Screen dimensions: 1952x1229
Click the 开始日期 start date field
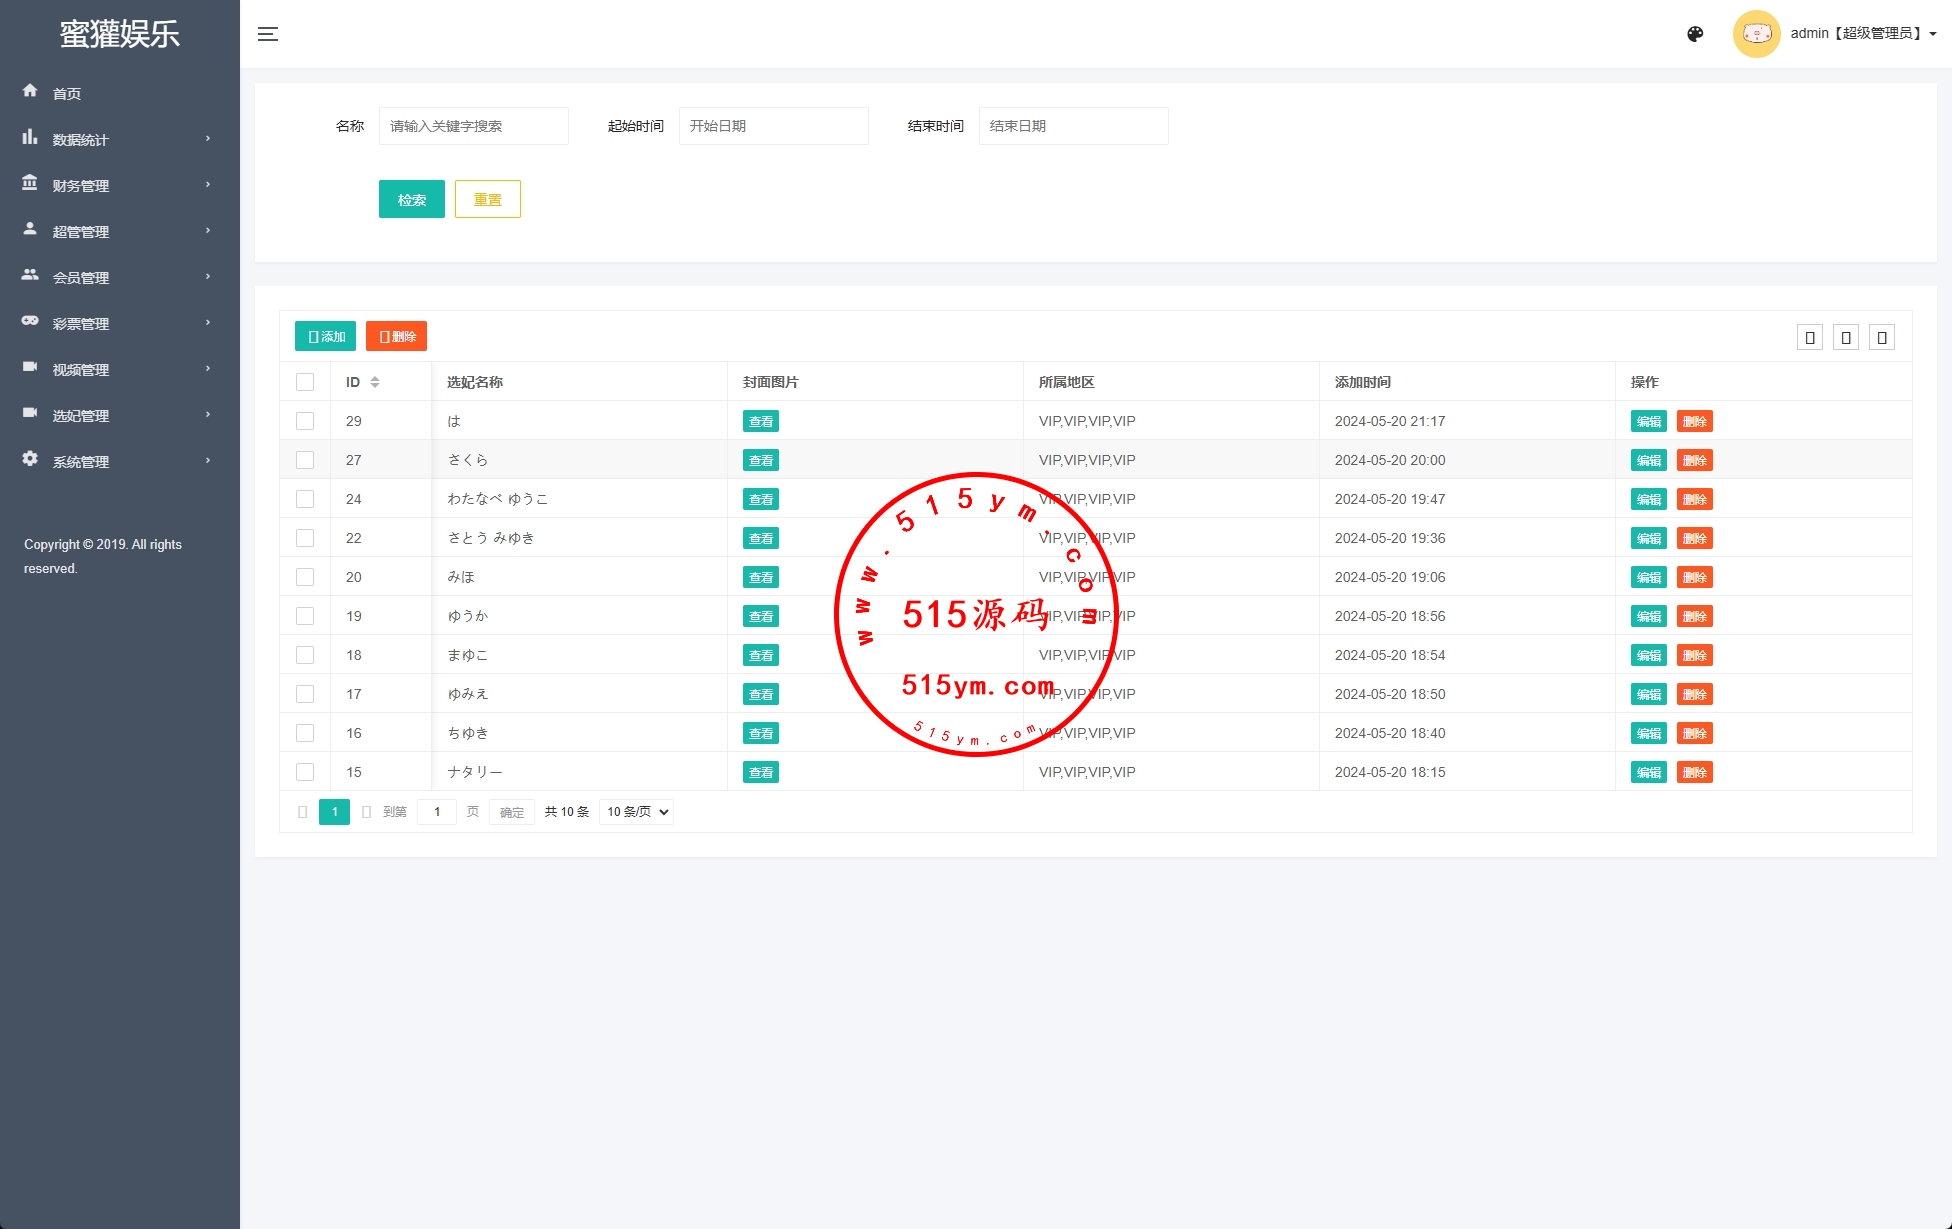(x=773, y=126)
